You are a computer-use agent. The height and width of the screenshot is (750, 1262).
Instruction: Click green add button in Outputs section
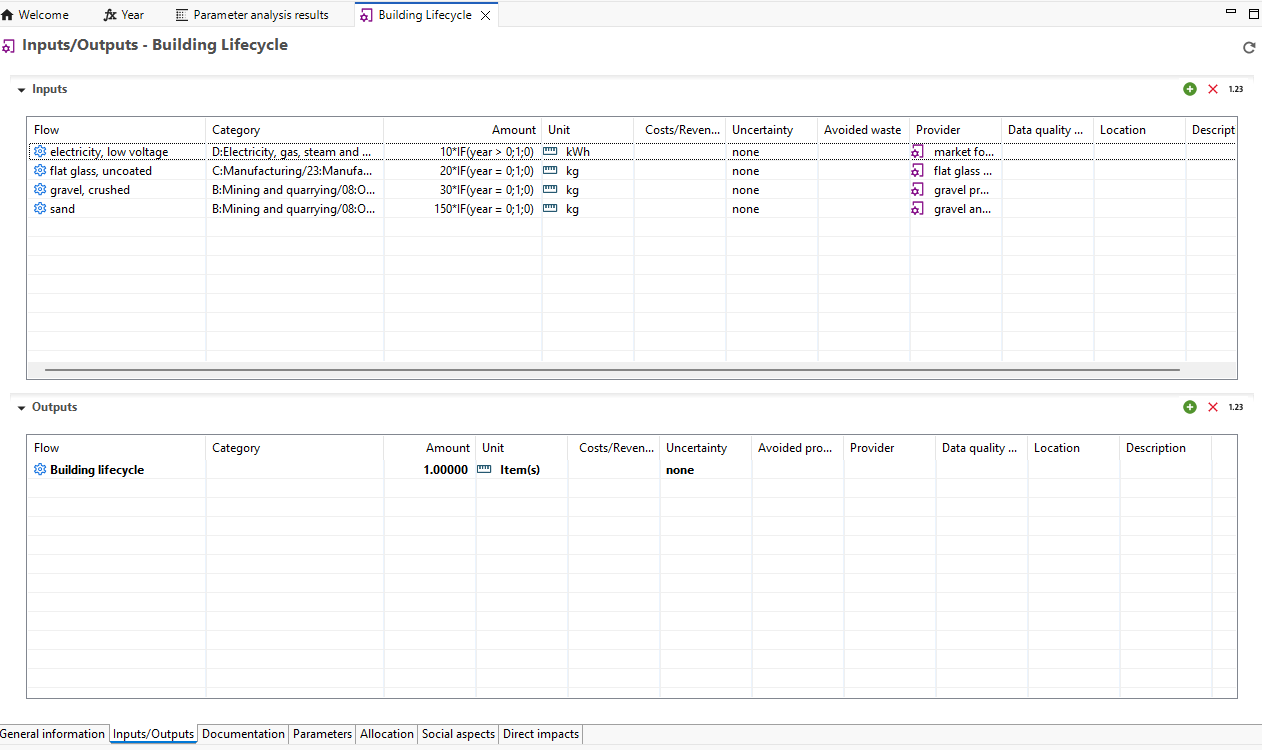1189,407
